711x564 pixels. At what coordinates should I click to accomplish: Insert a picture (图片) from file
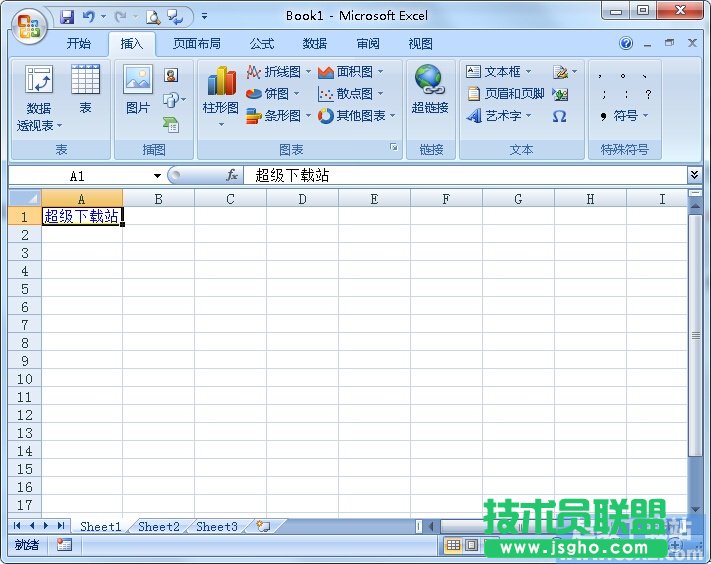point(137,90)
